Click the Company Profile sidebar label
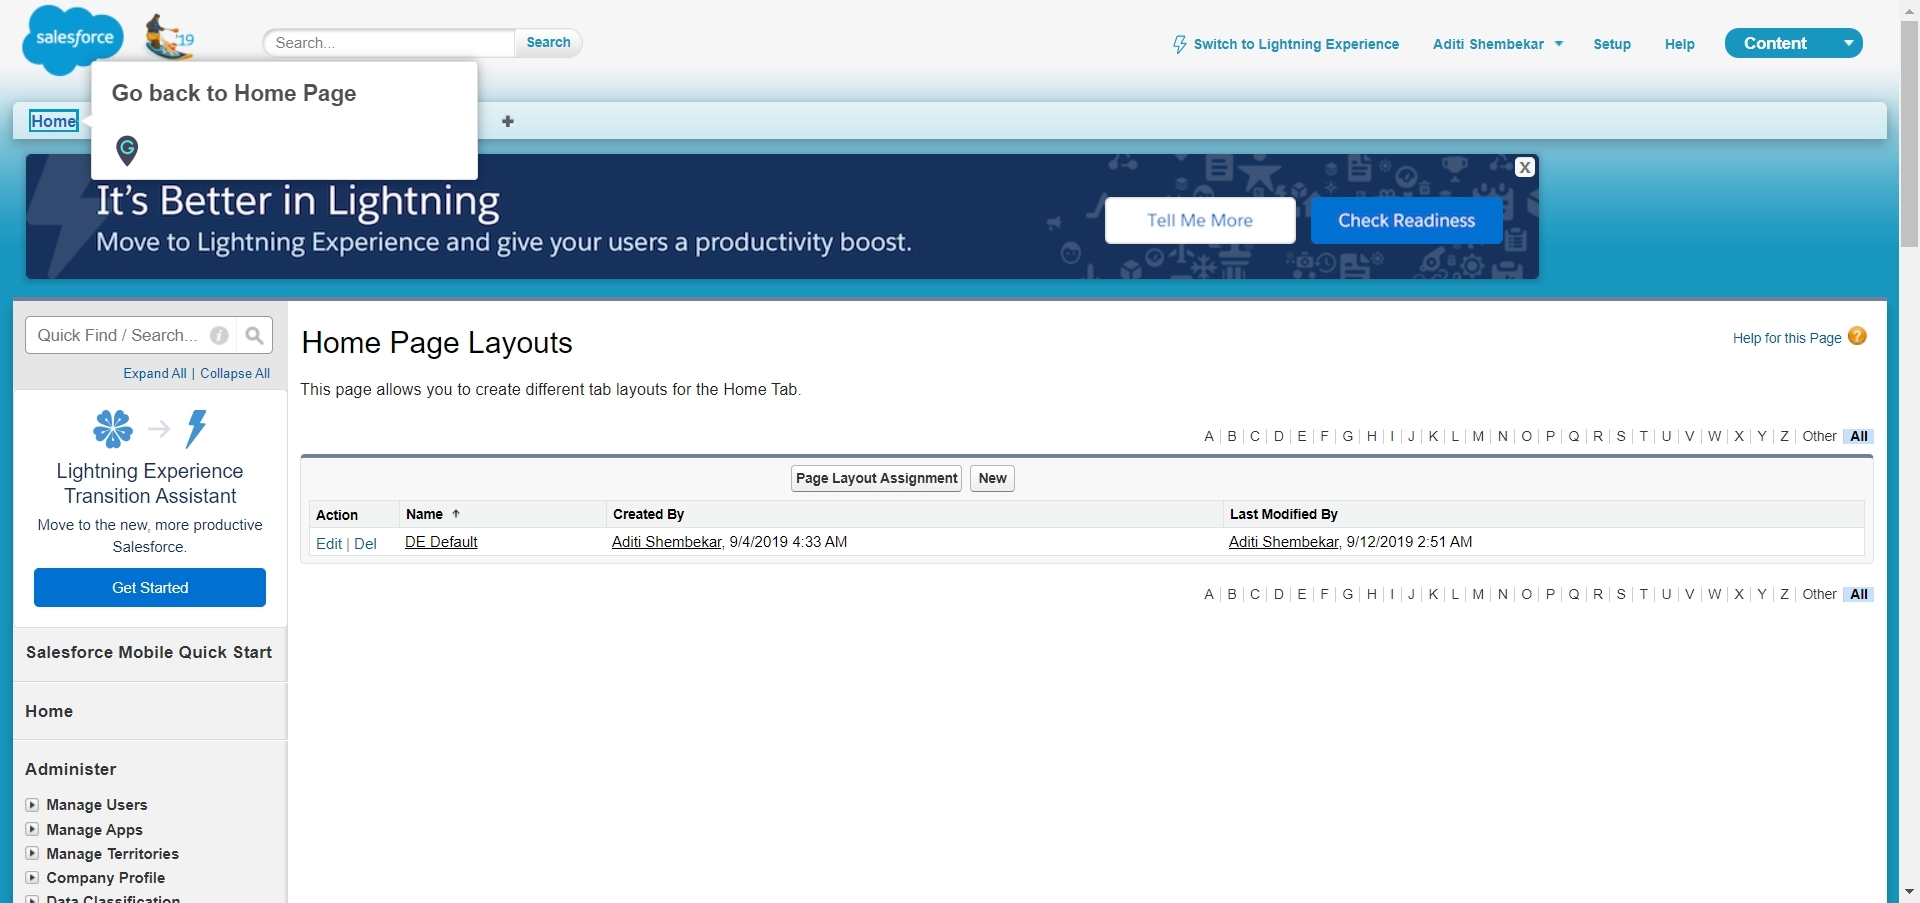The image size is (1920, 903). [106, 877]
